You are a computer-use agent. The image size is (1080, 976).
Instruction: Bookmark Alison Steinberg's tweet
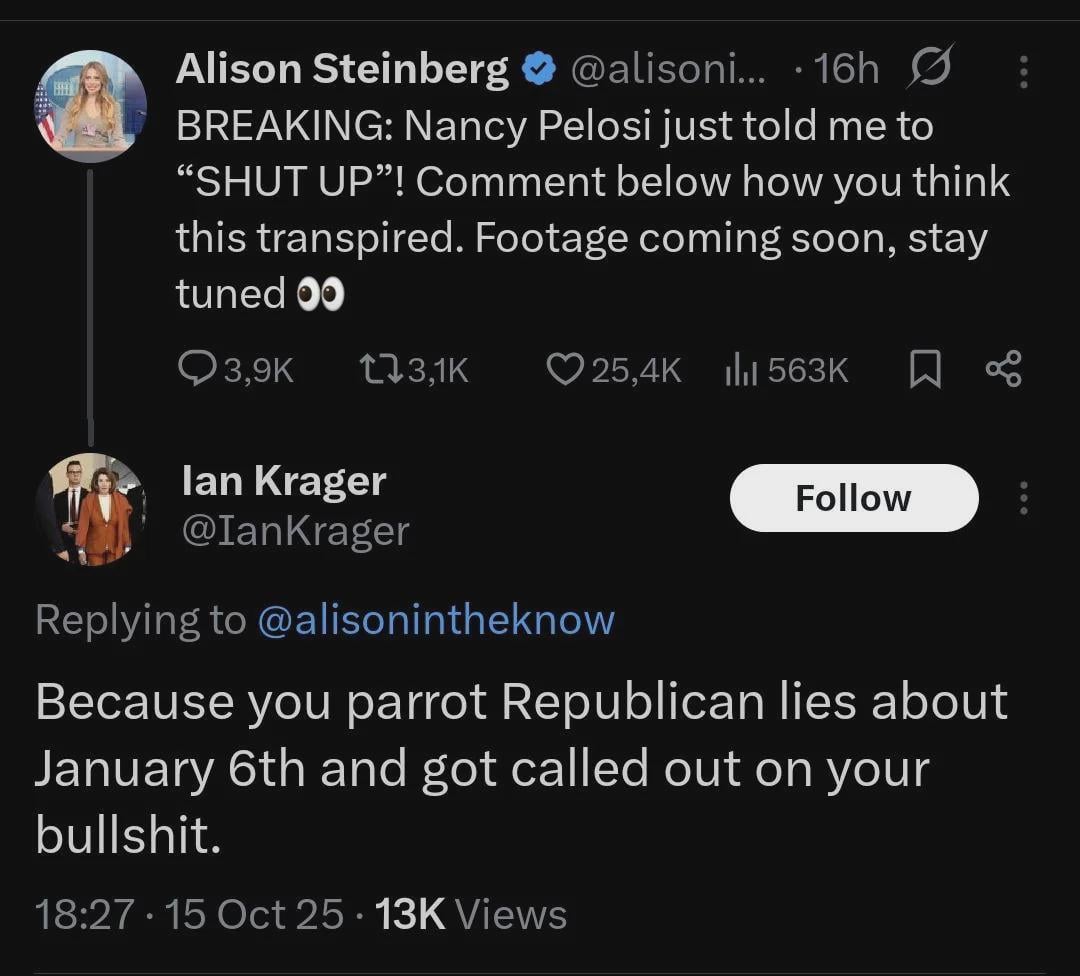pyautogui.click(x=925, y=371)
